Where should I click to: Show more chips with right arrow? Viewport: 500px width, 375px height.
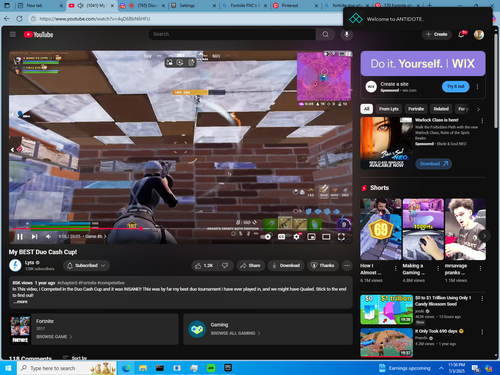pyautogui.click(x=478, y=109)
